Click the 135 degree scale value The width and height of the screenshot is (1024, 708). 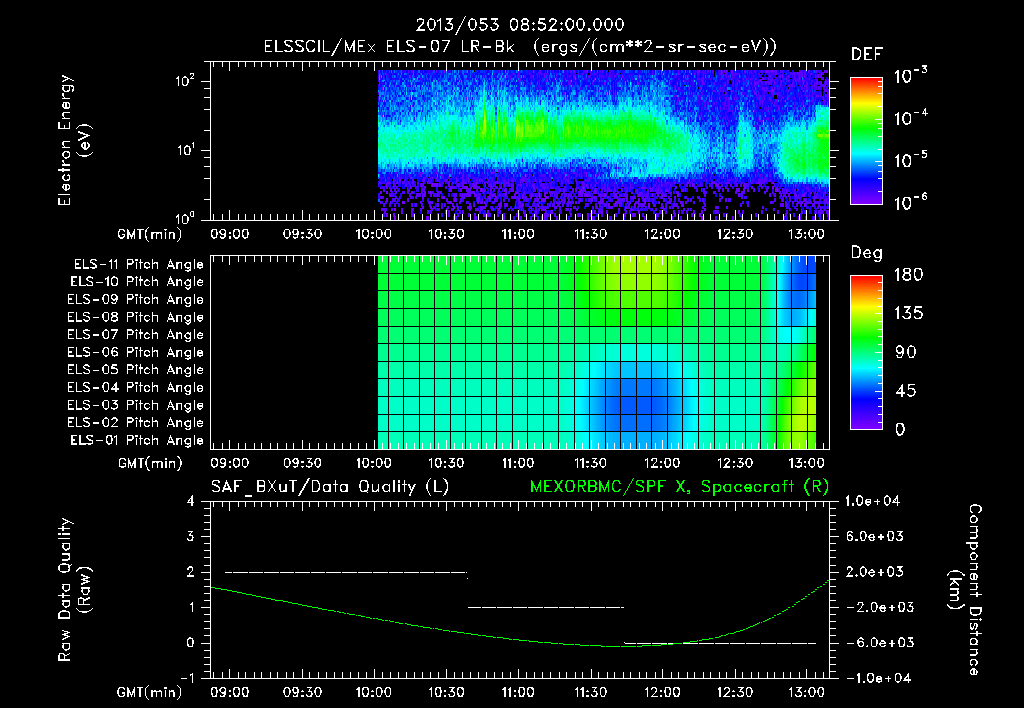(x=908, y=314)
